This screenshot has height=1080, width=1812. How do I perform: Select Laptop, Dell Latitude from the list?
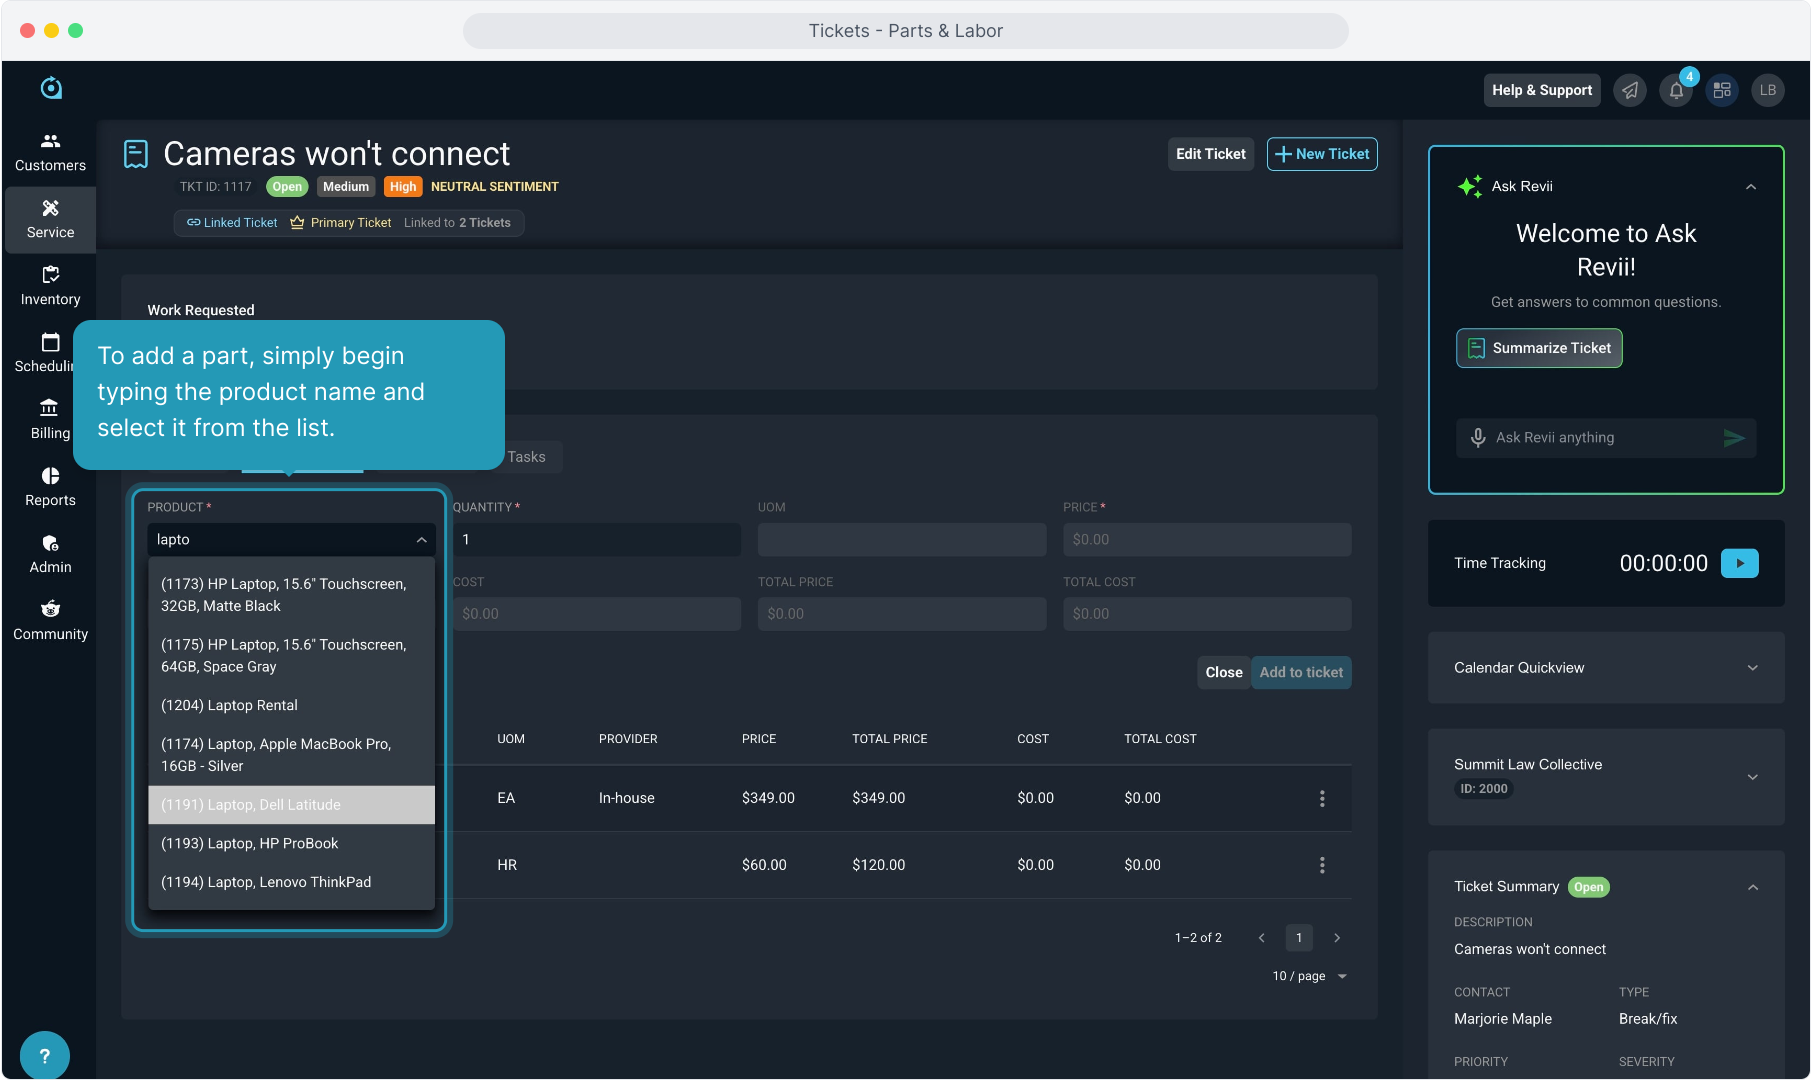(x=291, y=805)
